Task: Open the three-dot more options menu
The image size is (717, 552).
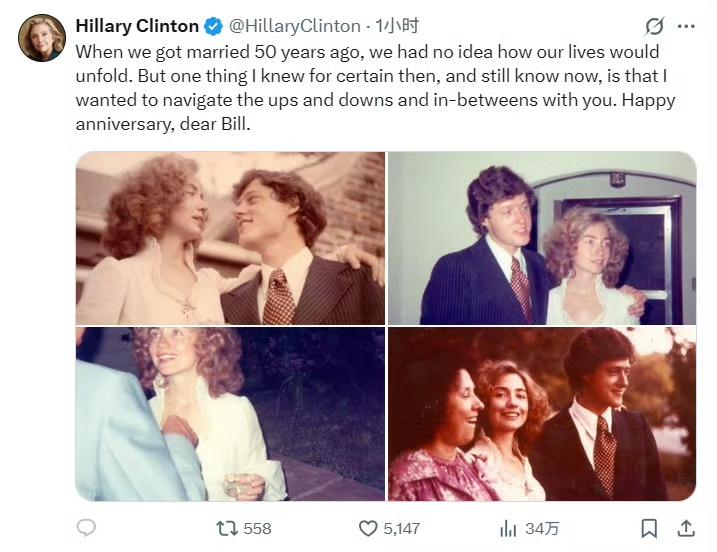Action: click(686, 26)
